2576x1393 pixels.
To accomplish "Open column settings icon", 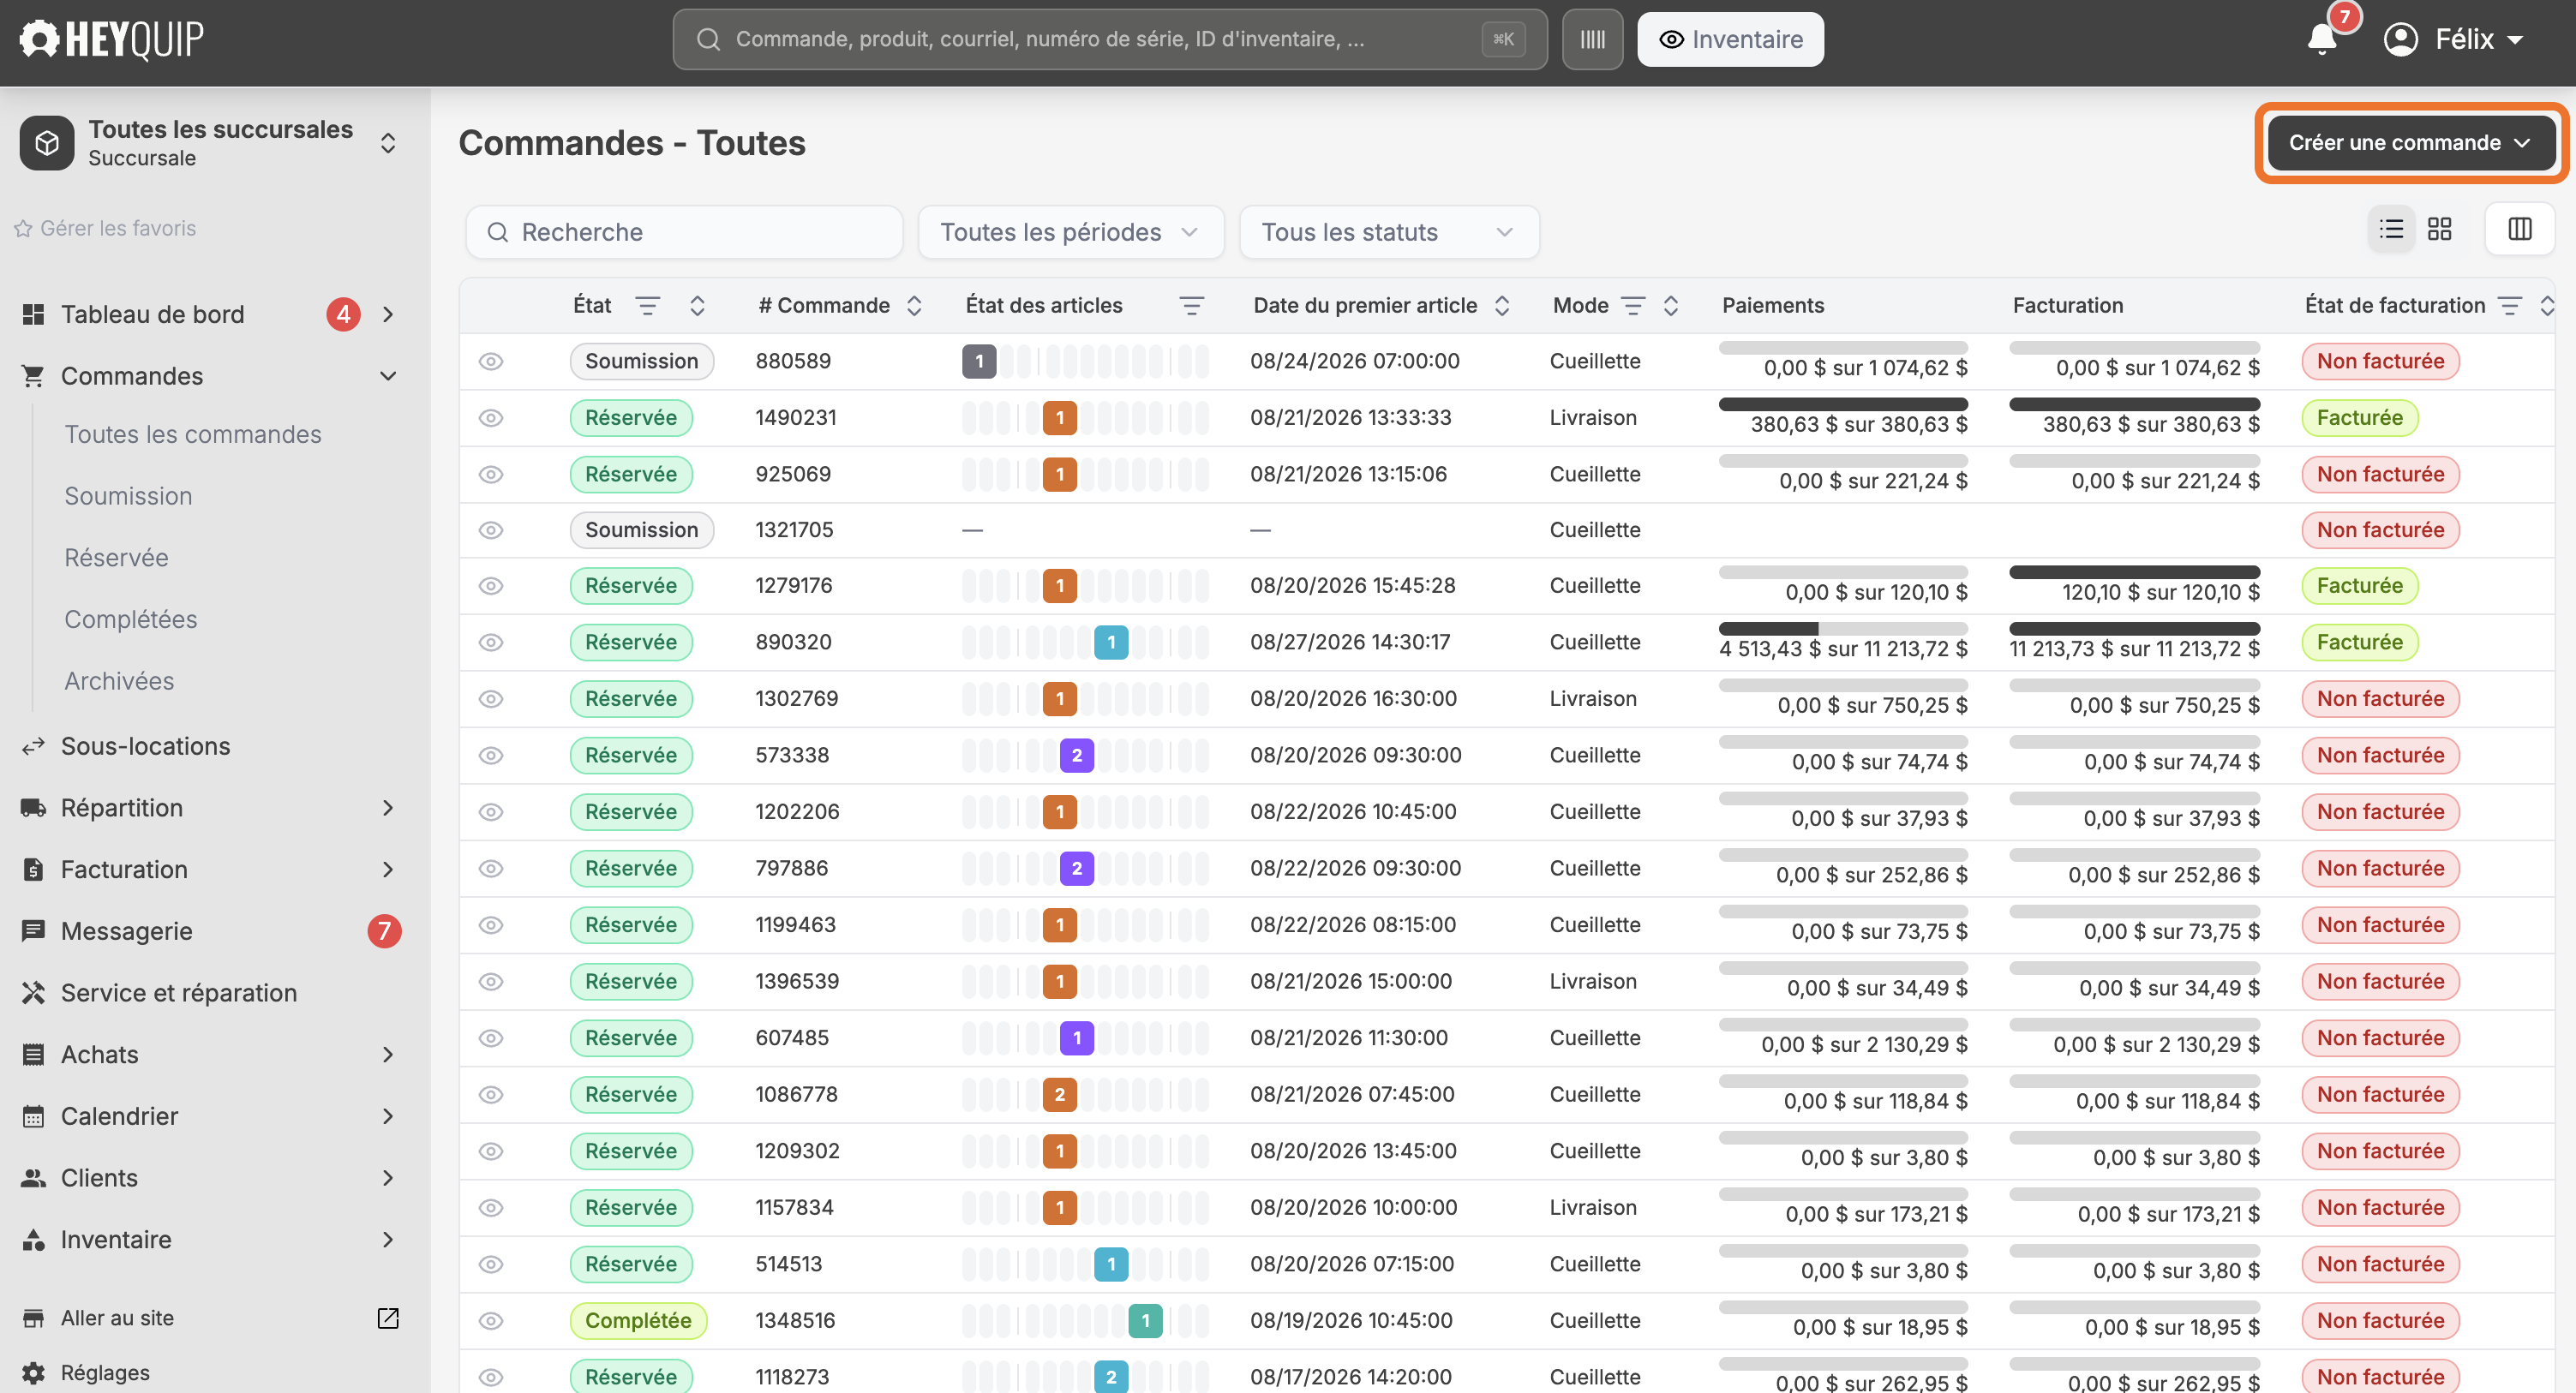I will point(2519,229).
